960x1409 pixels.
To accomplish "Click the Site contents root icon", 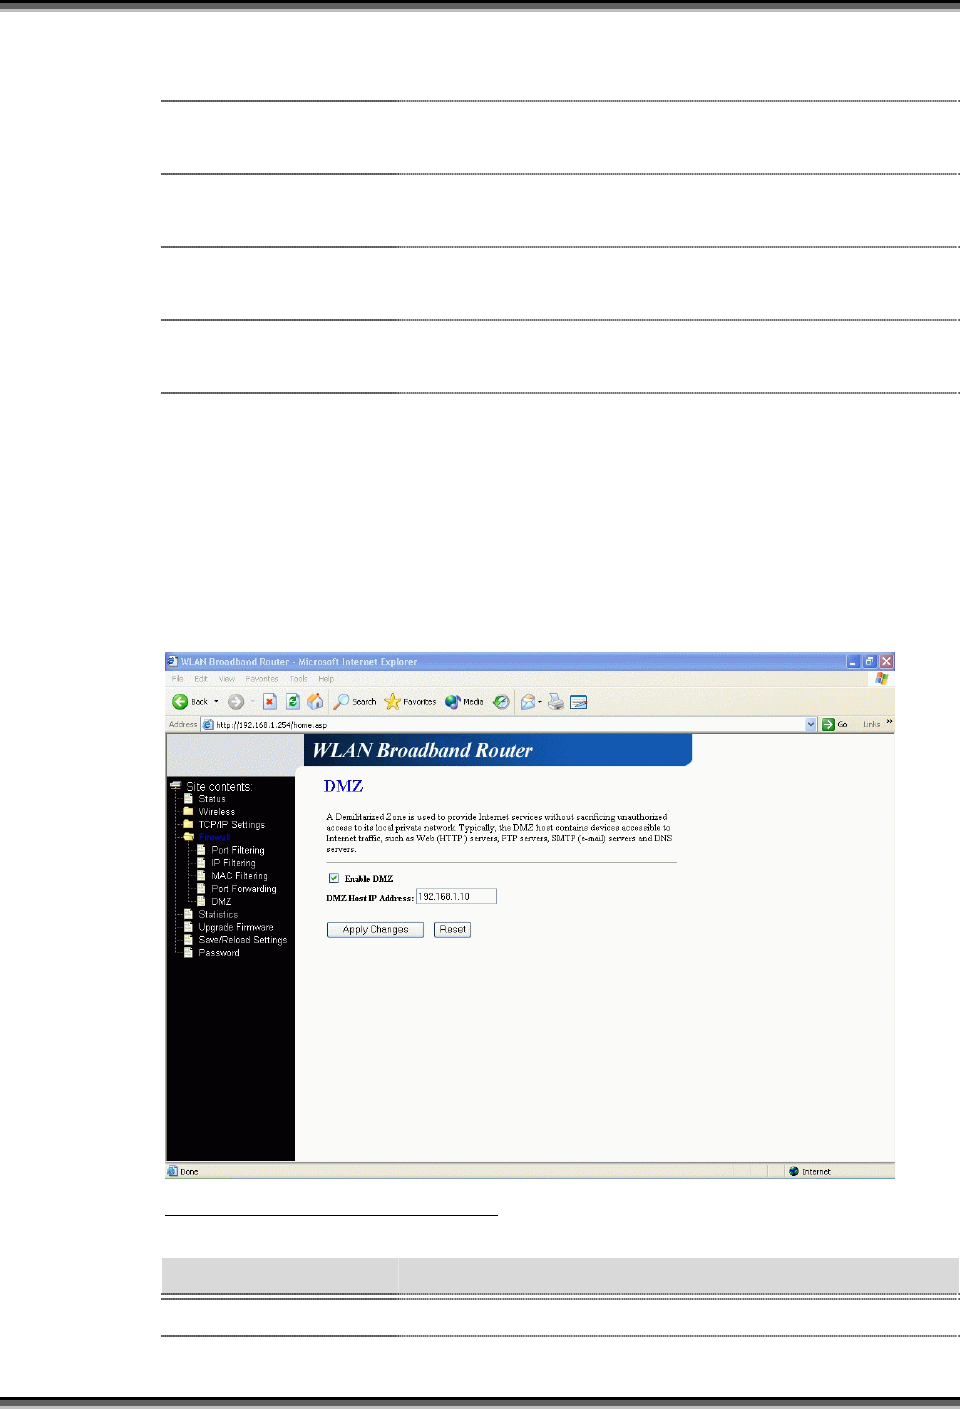I will 175,786.
